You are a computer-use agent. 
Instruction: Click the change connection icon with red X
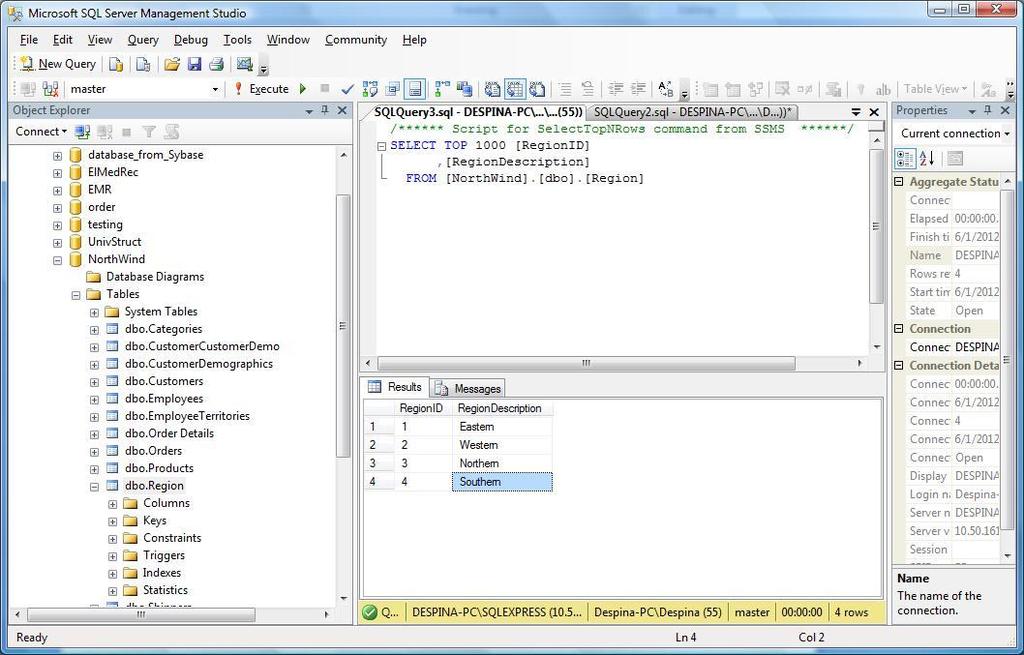(50, 89)
